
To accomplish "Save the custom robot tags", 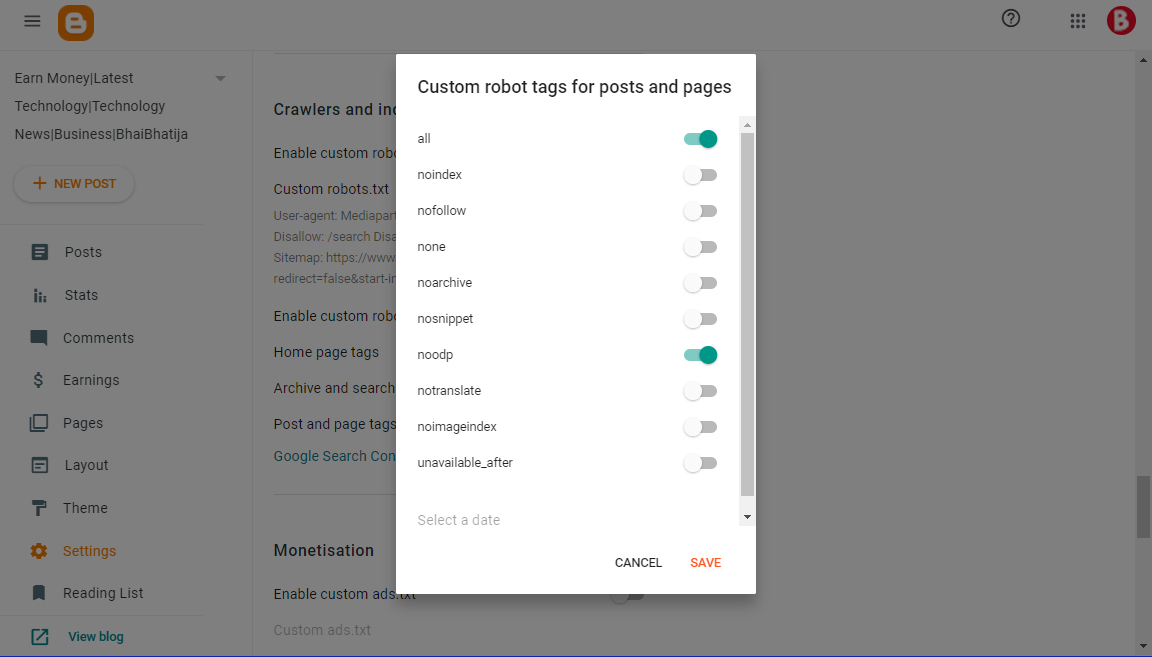I will tap(705, 563).
